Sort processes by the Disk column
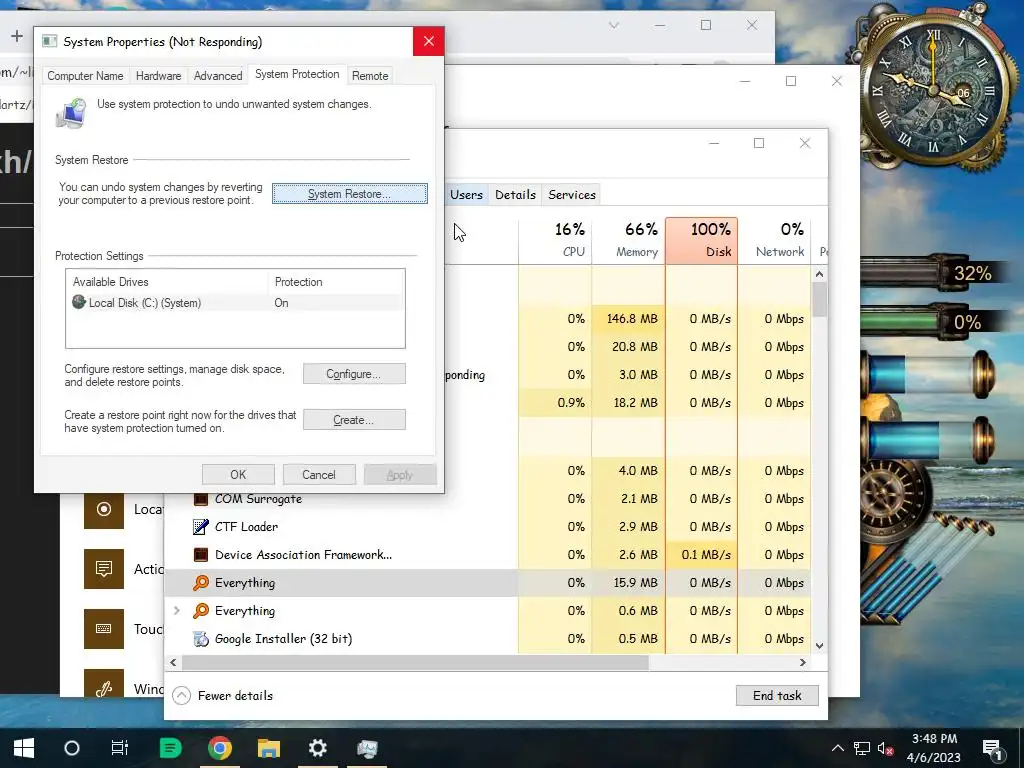This screenshot has height=768, width=1024. [701, 240]
